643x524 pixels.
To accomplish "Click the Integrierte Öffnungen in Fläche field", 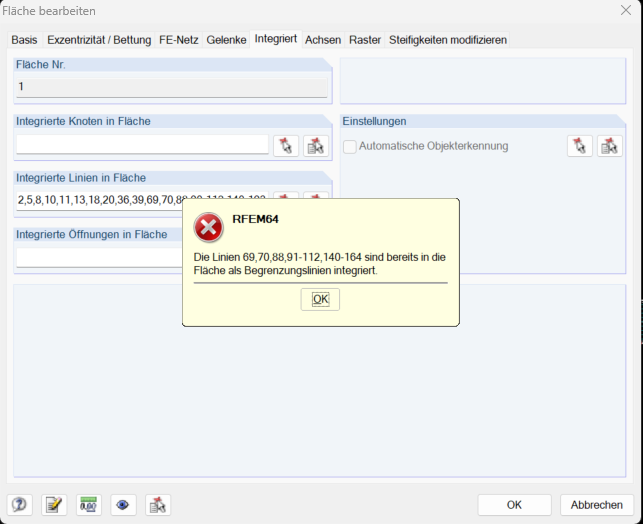I will tap(99, 257).
